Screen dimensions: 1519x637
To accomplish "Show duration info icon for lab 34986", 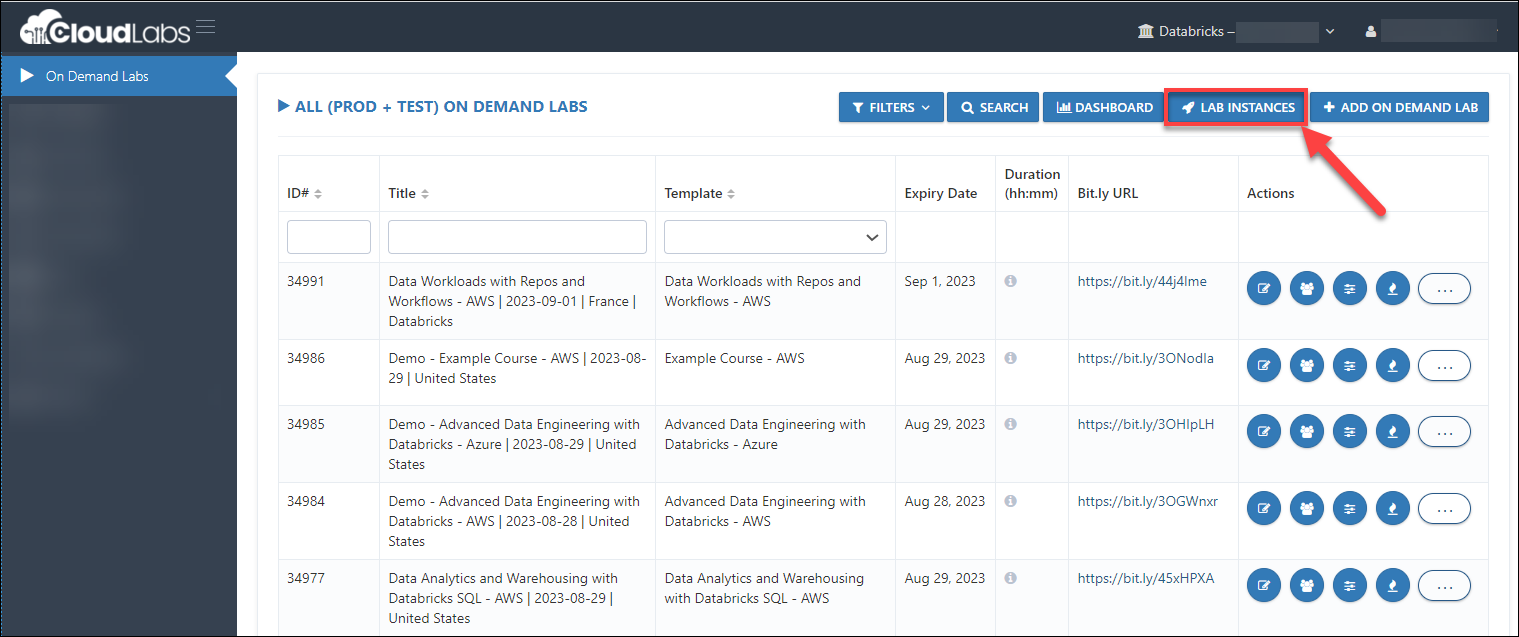I will pos(1011,359).
